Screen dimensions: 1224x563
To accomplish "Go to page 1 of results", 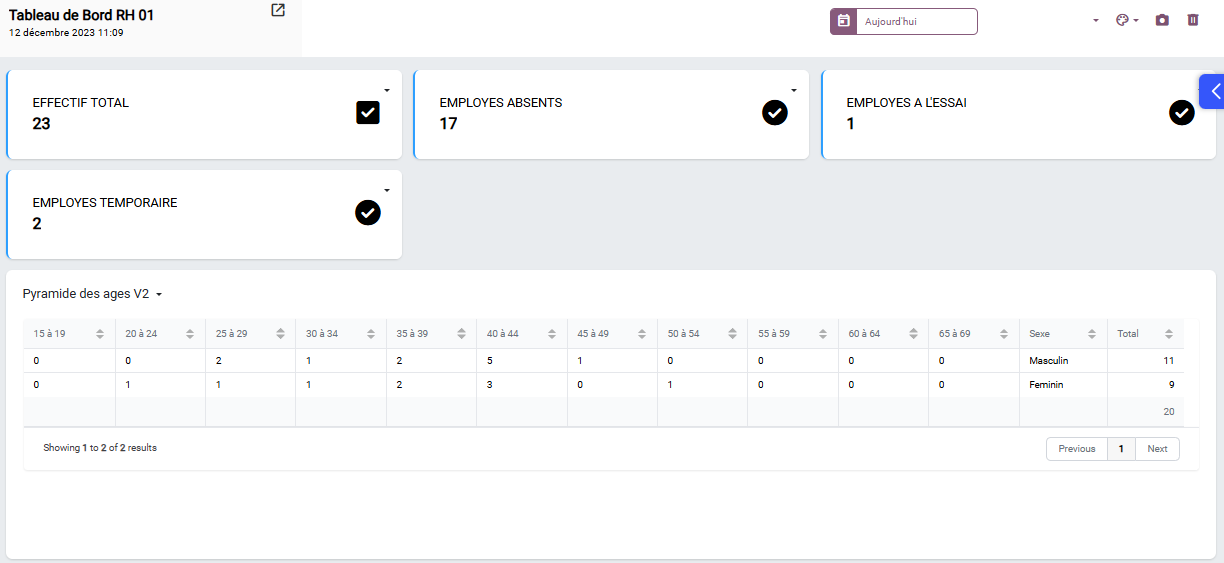I will [x=1121, y=449].
